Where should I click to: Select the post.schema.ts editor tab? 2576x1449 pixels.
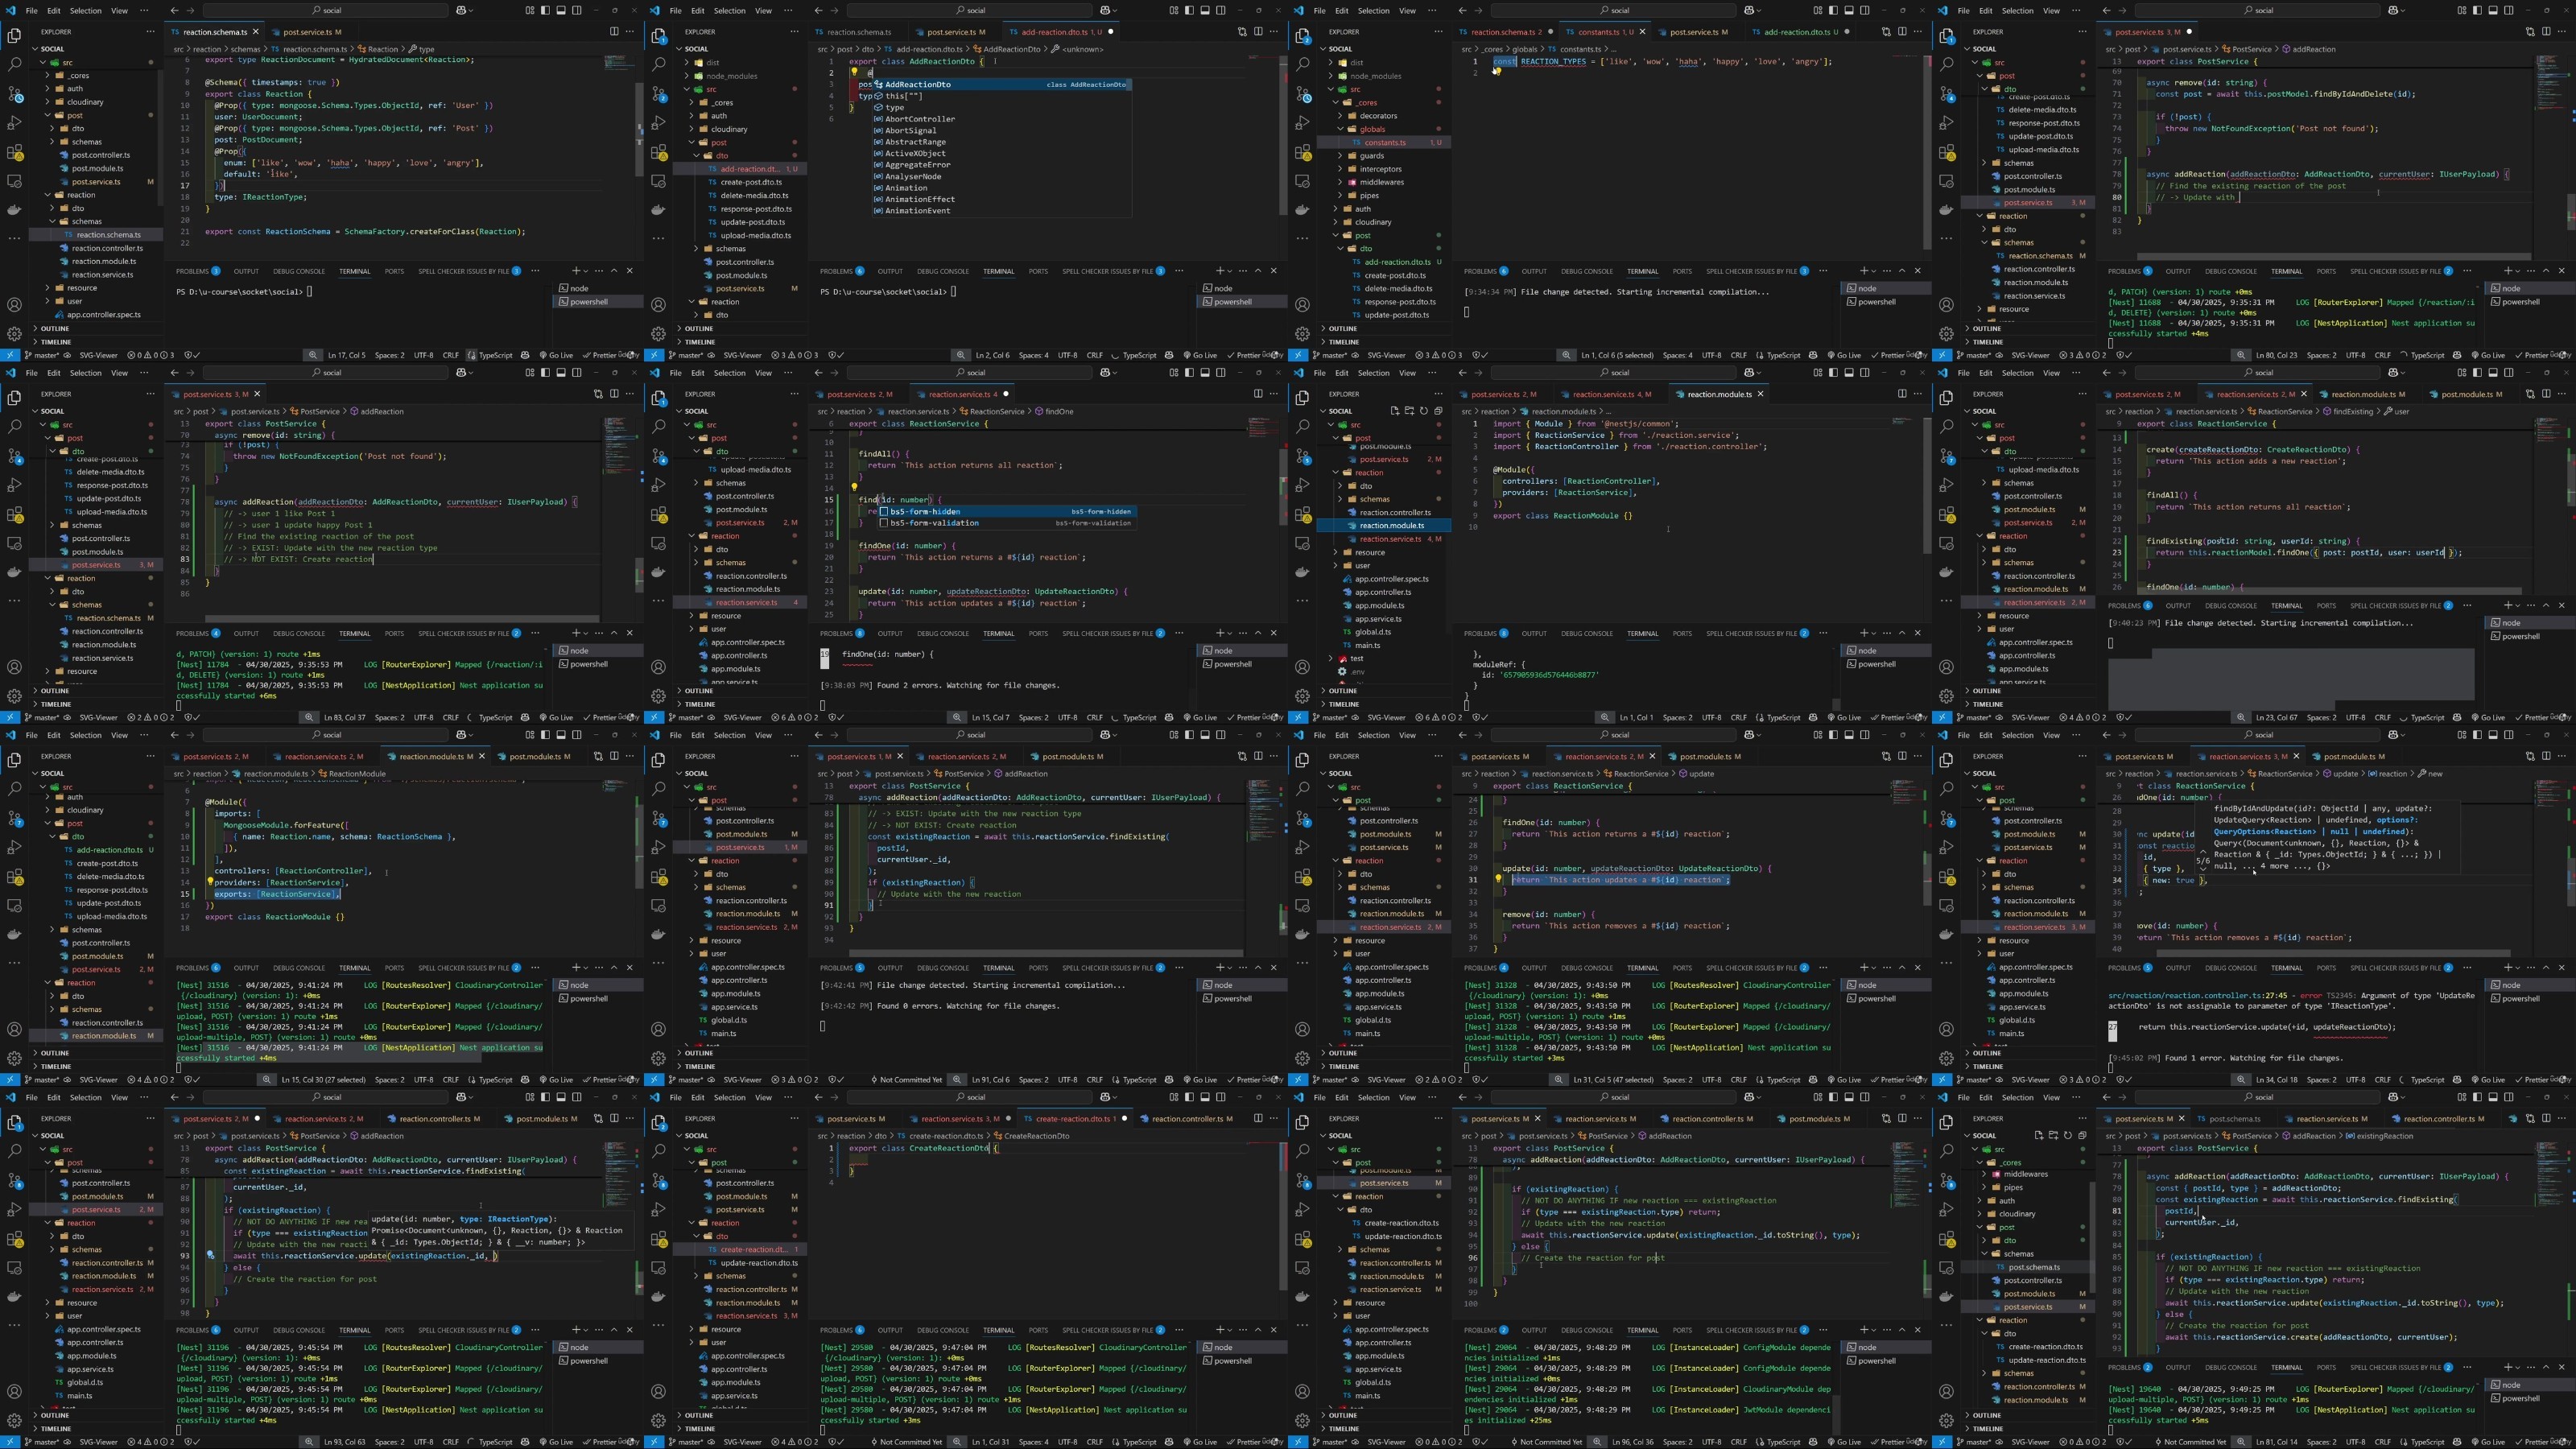click(x=2234, y=1118)
